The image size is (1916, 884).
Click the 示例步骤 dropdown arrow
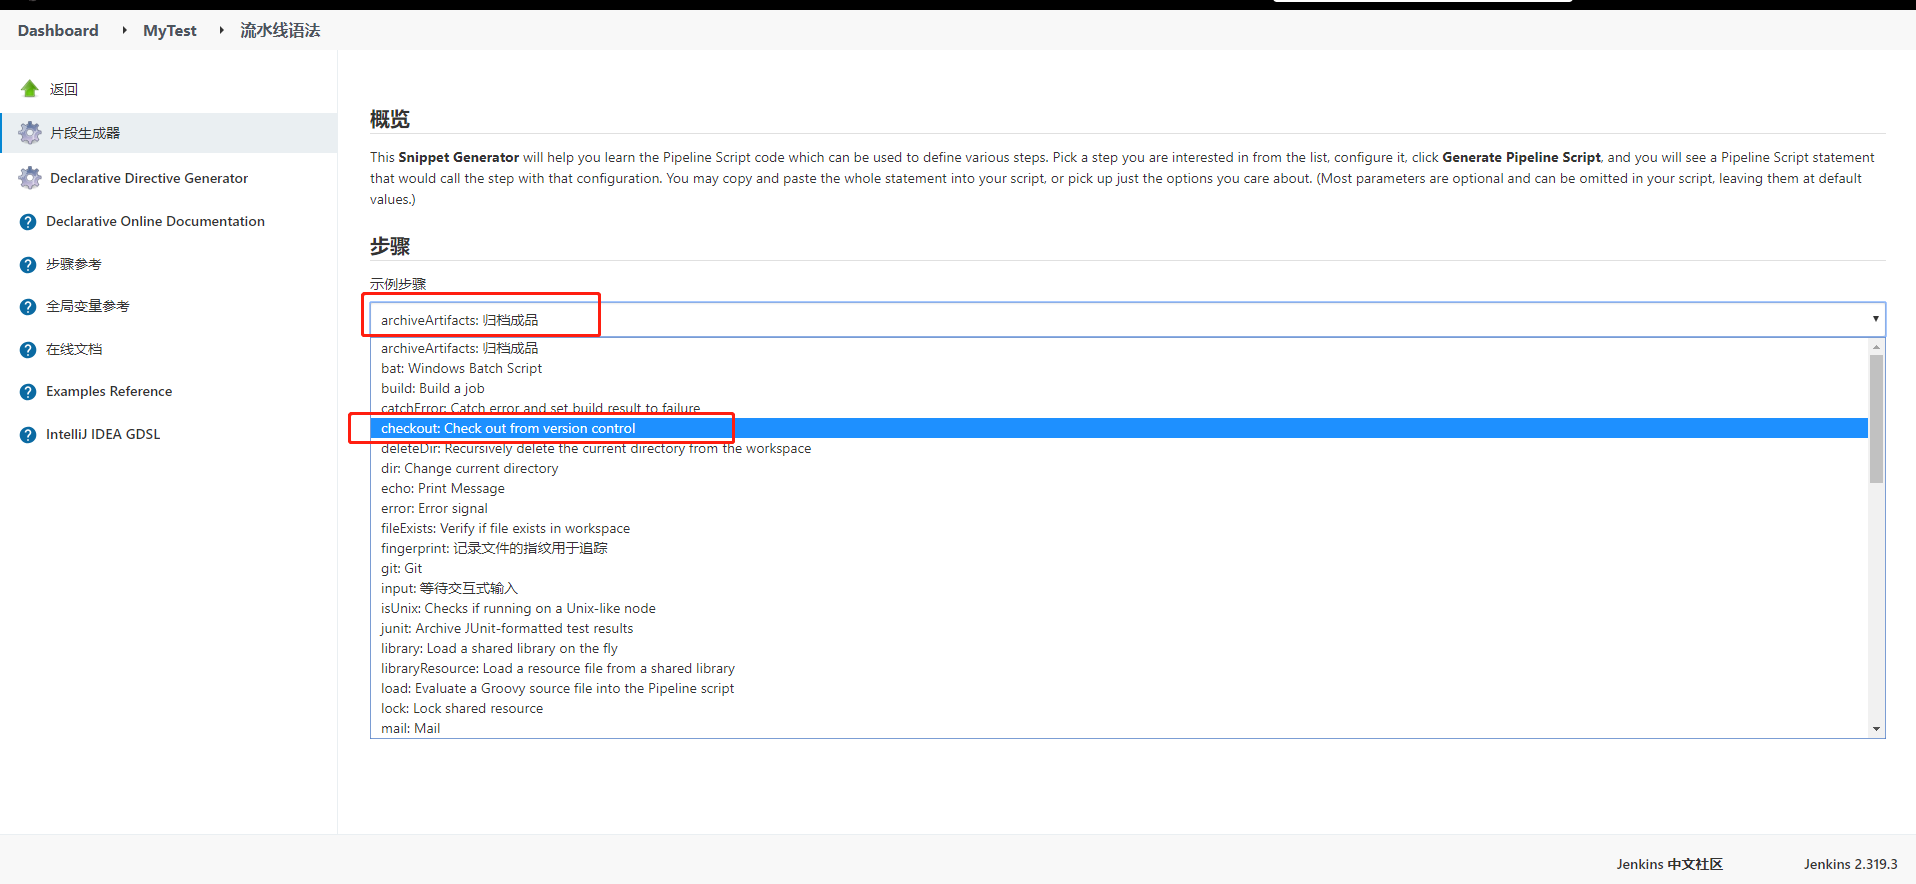pos(1875,319)
